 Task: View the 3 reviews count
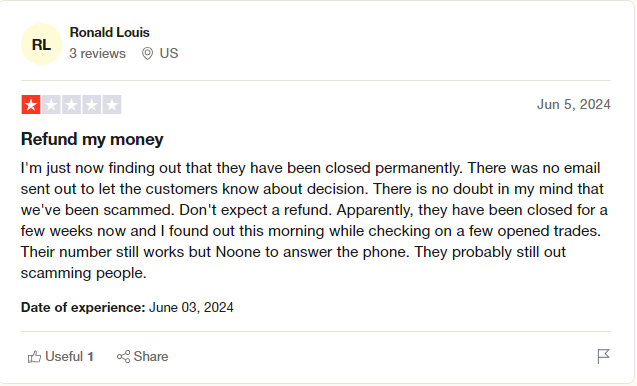[98, 54]
